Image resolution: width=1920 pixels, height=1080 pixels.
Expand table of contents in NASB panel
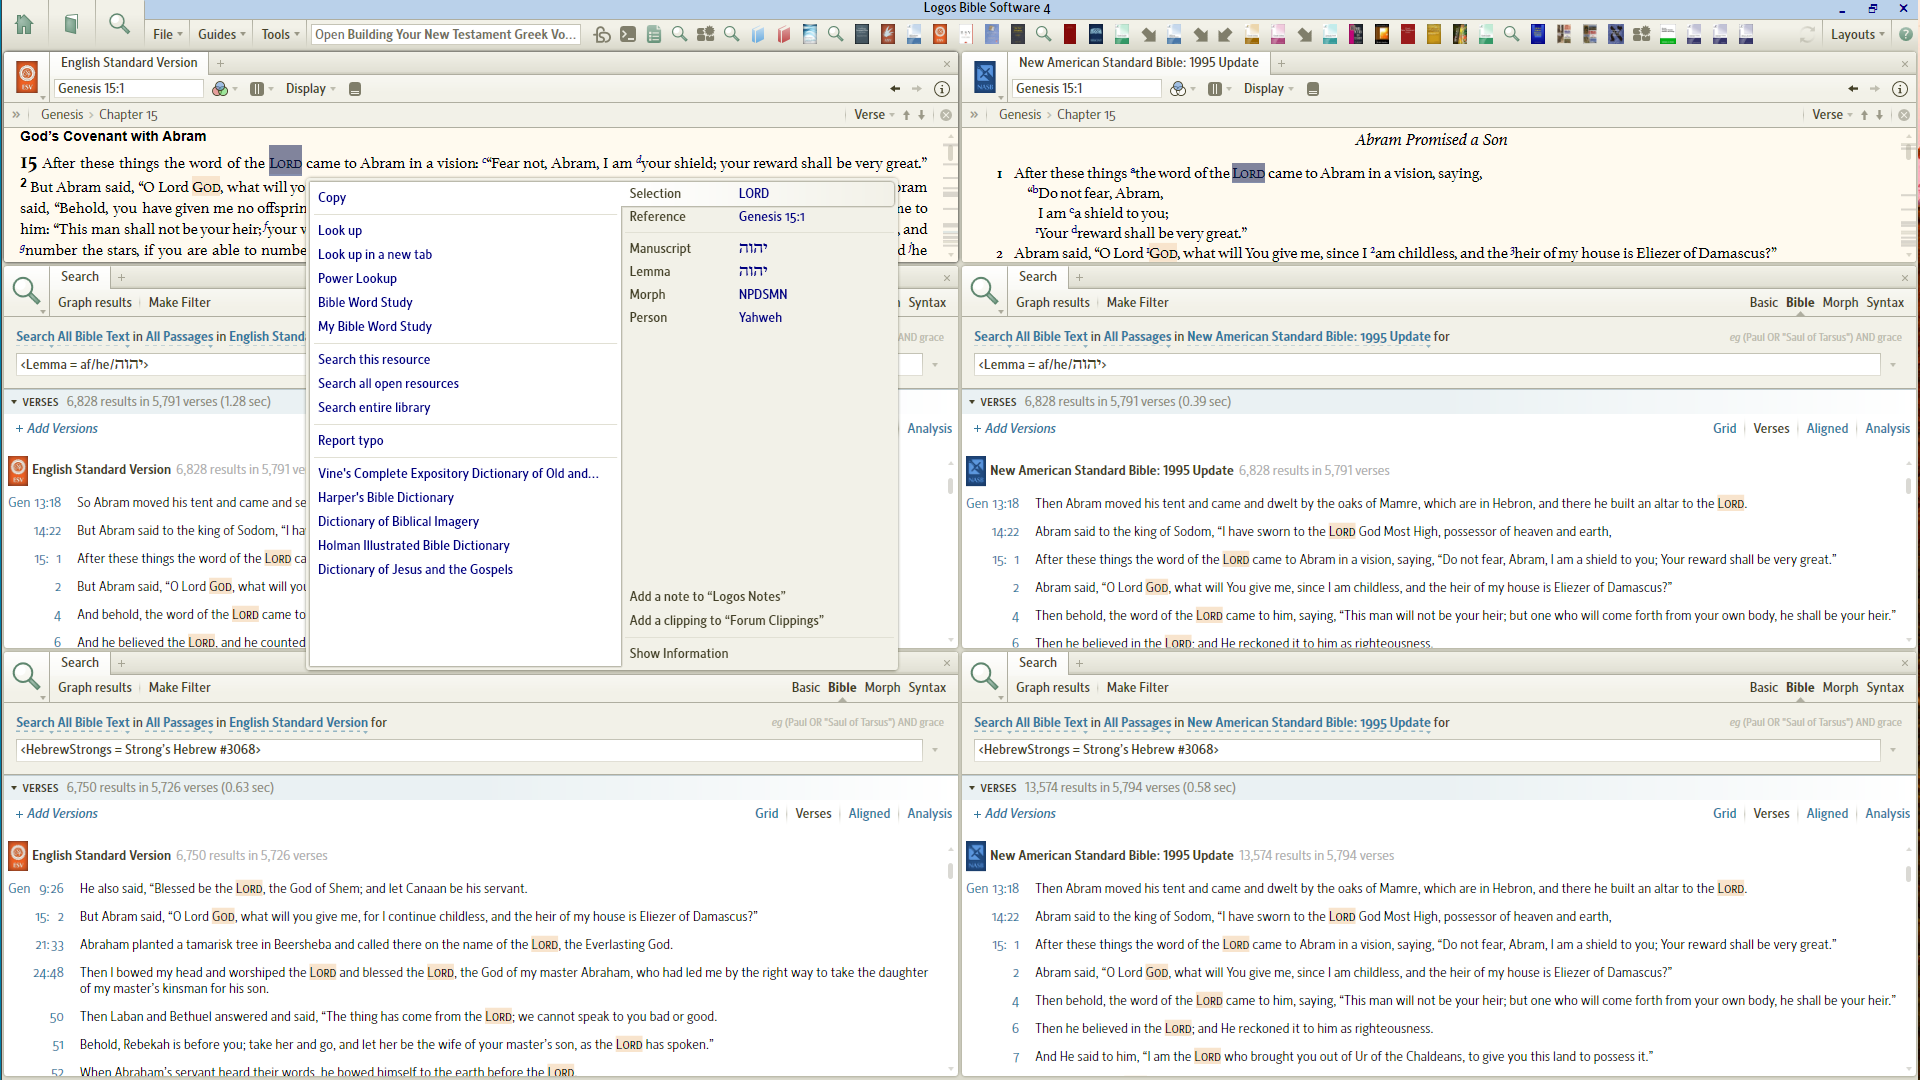[974, 115]
